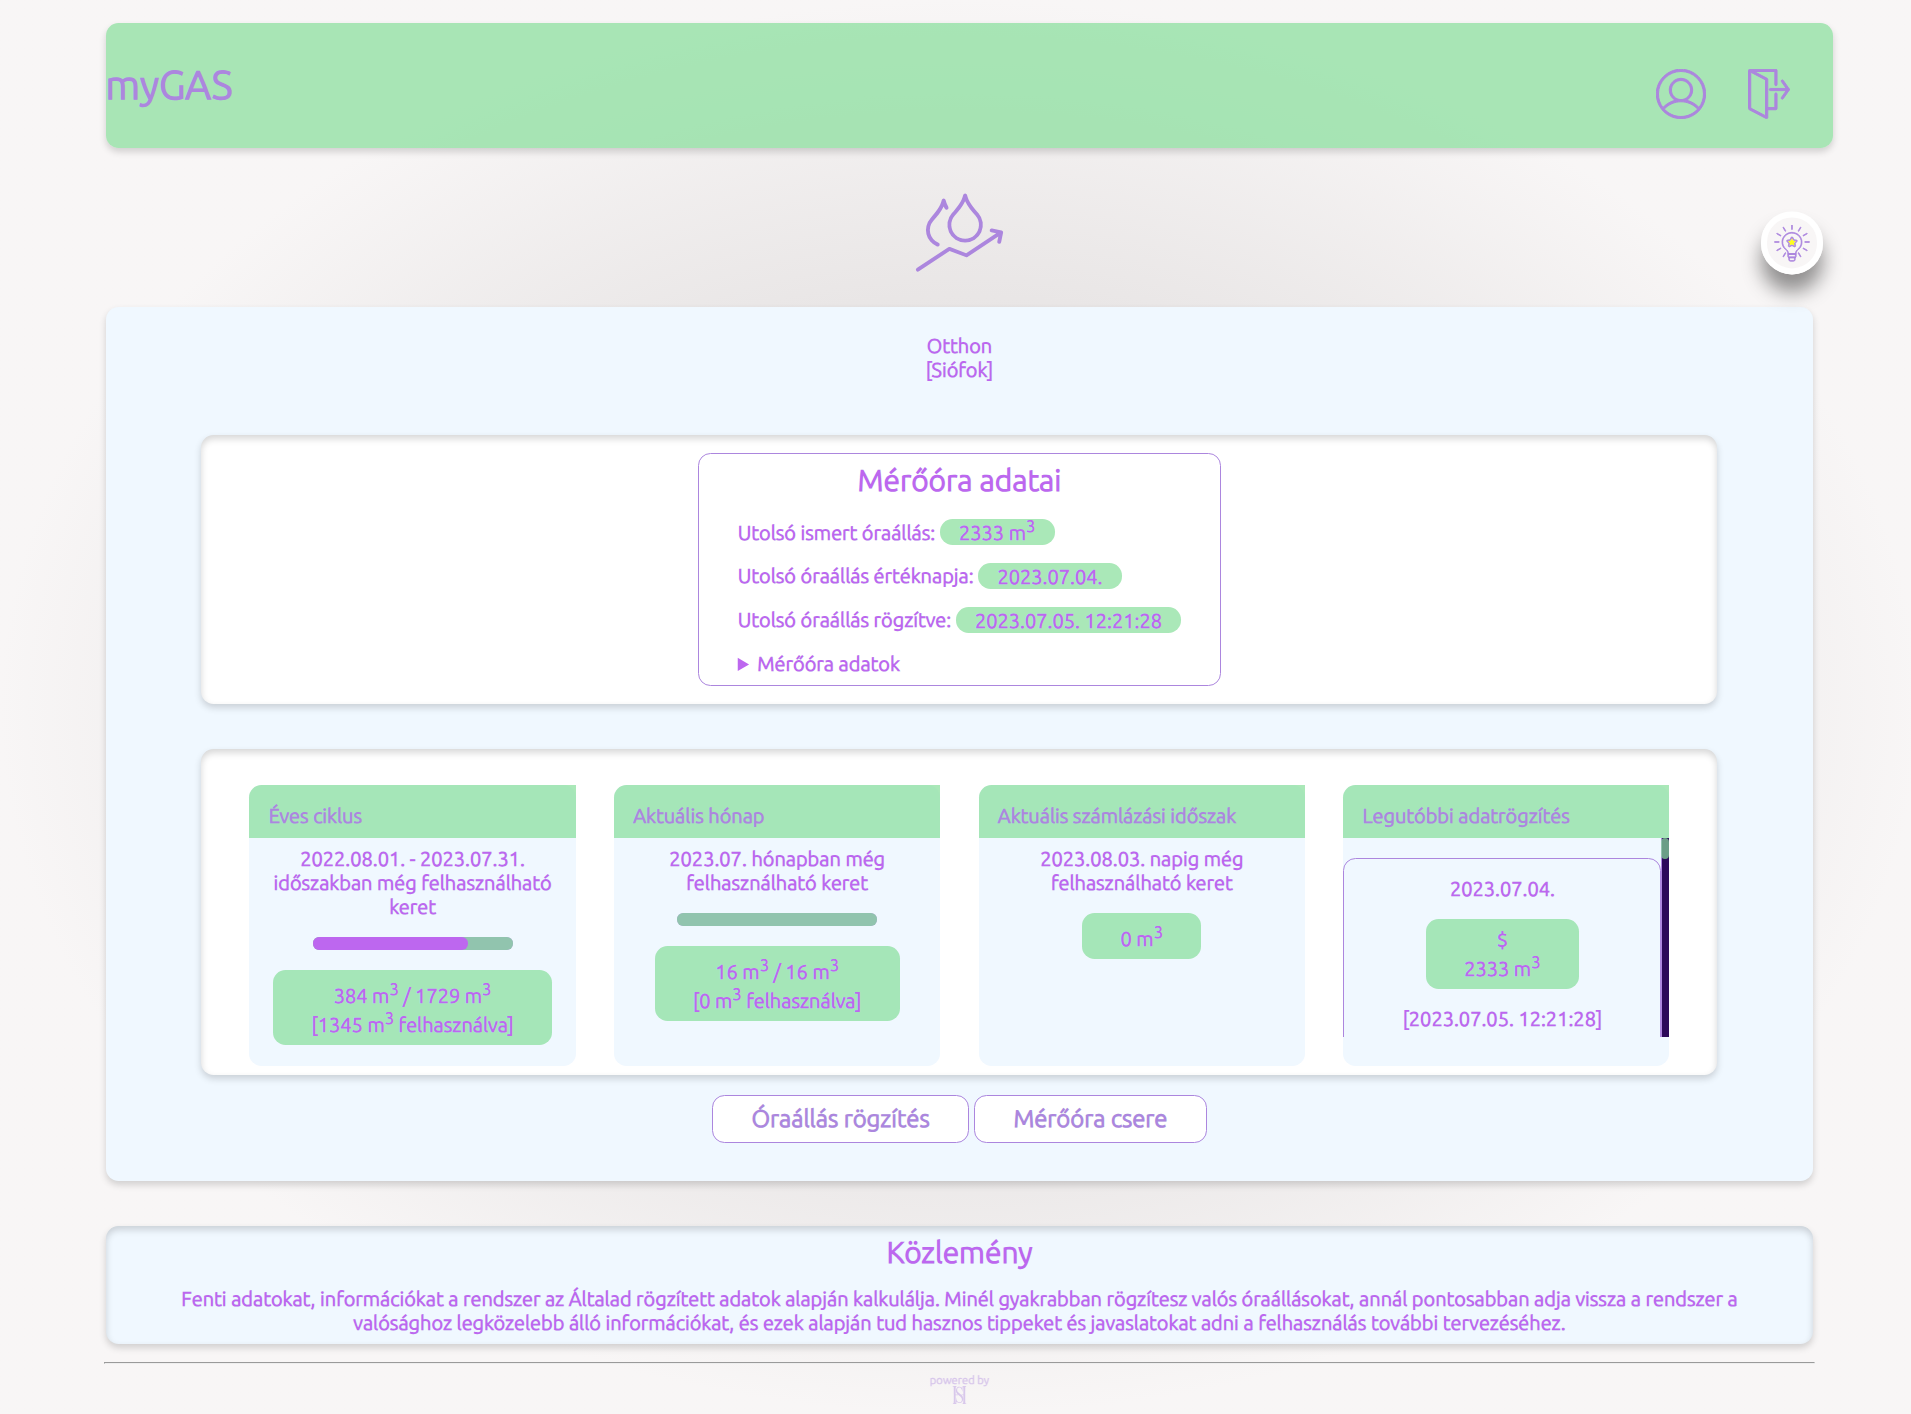Open the user profile icon

1680,94
